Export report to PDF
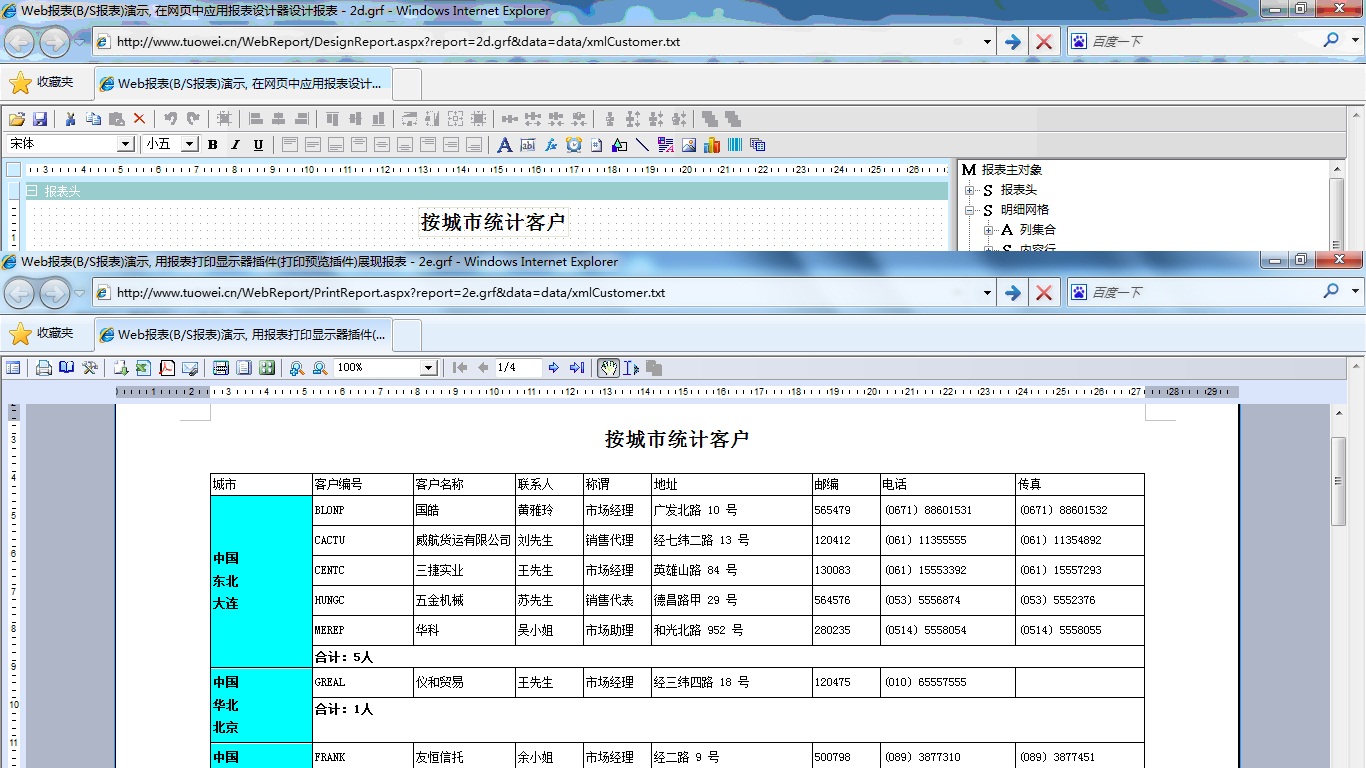This screenshot has width=1366, height=768. click(167, 368)
